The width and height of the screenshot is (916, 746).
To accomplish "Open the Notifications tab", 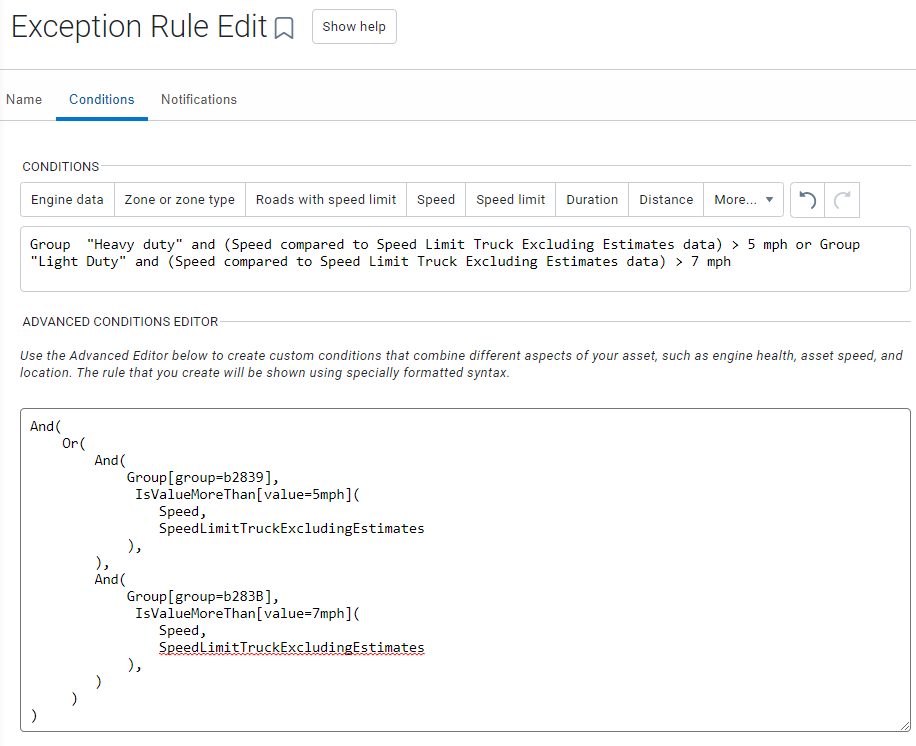I will coord(199,99).
